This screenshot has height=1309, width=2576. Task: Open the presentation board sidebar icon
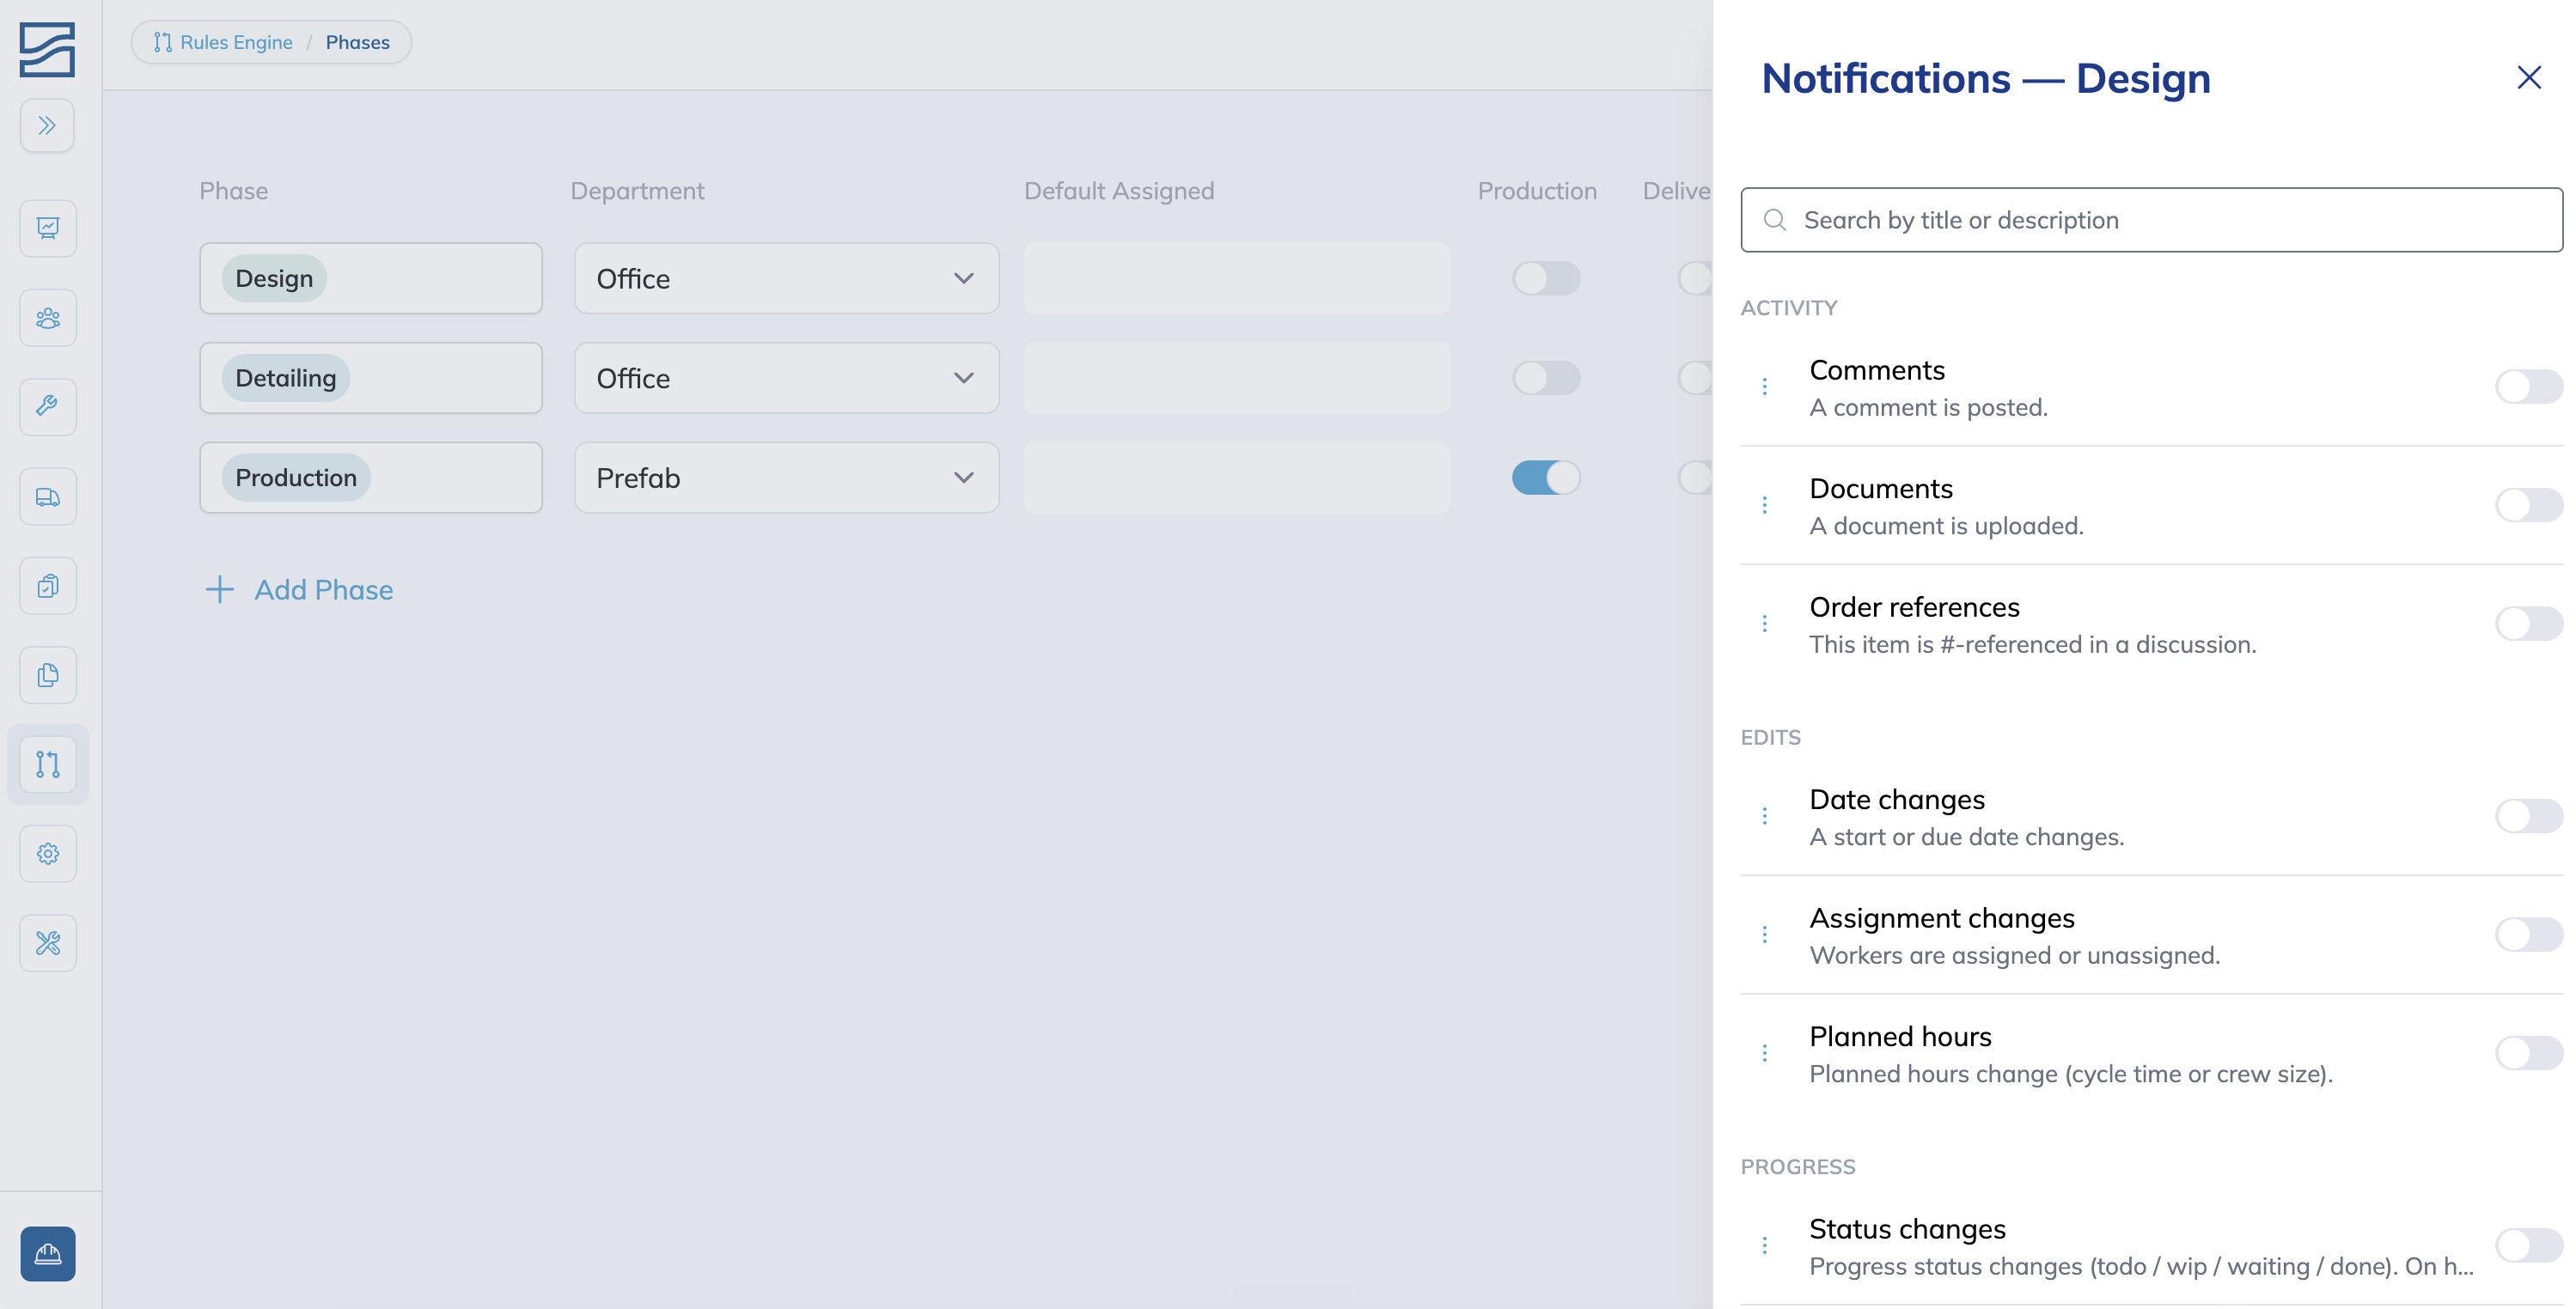coord(47,228)
